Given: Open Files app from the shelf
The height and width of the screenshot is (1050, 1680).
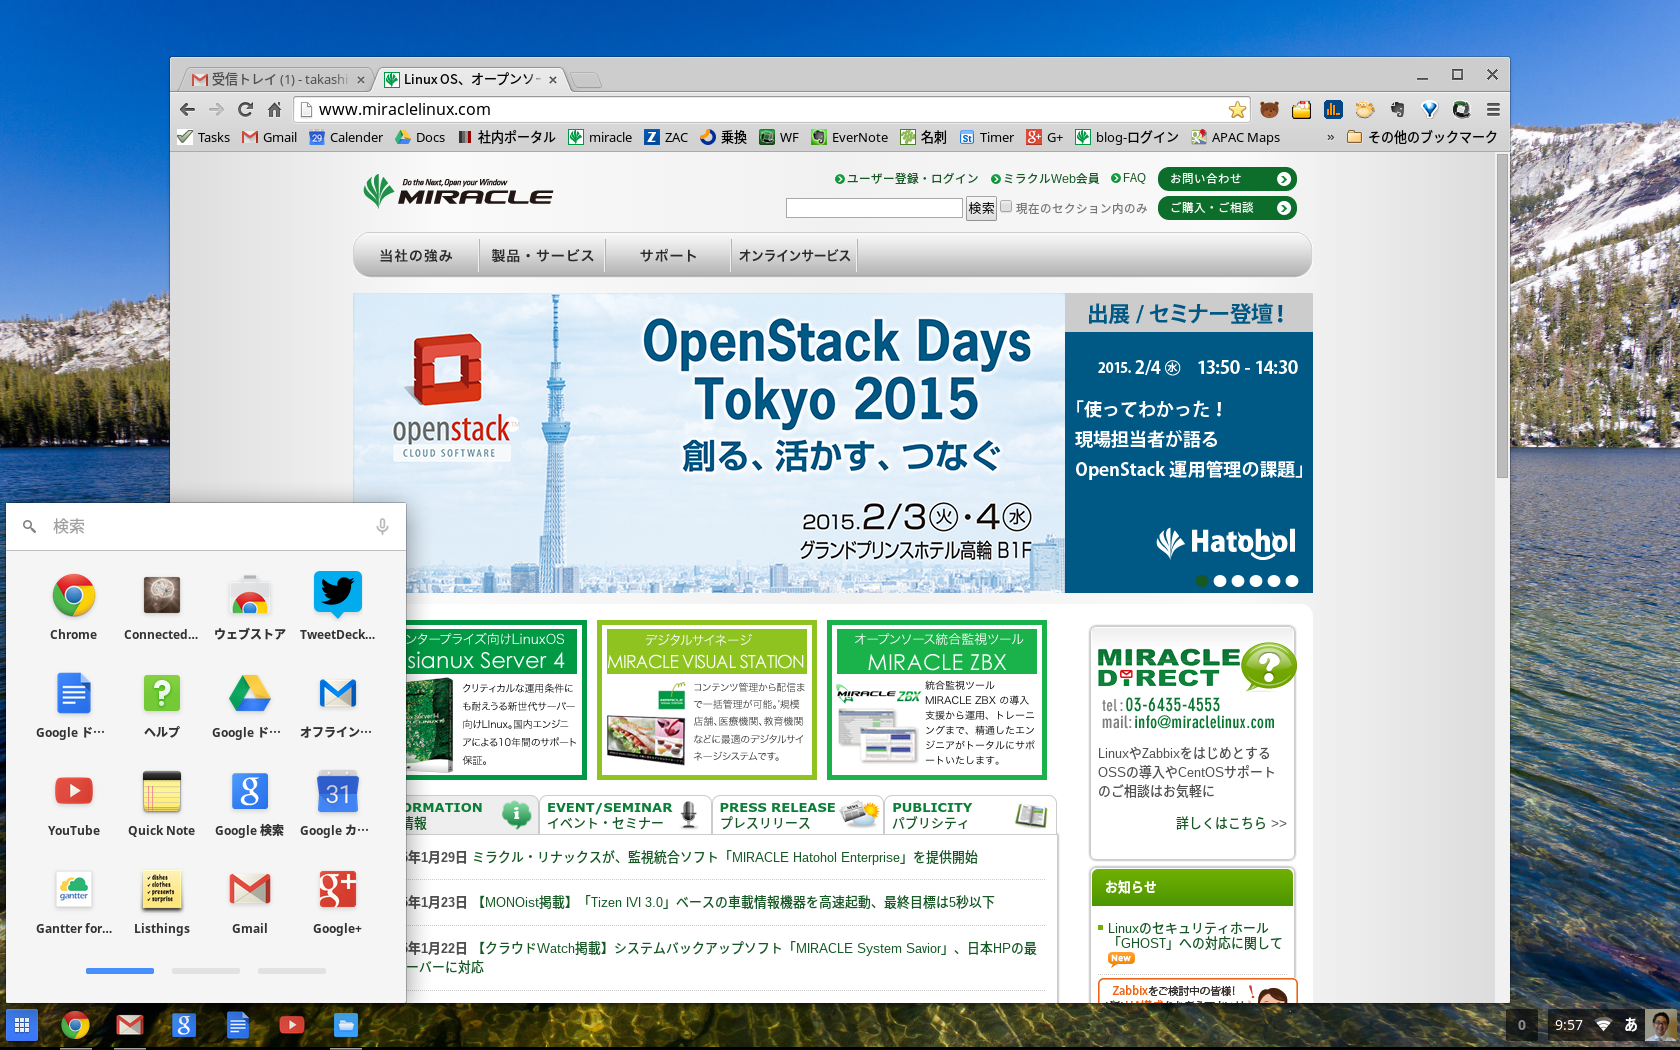Looking at the screenshot, I should pos(345,1025).
